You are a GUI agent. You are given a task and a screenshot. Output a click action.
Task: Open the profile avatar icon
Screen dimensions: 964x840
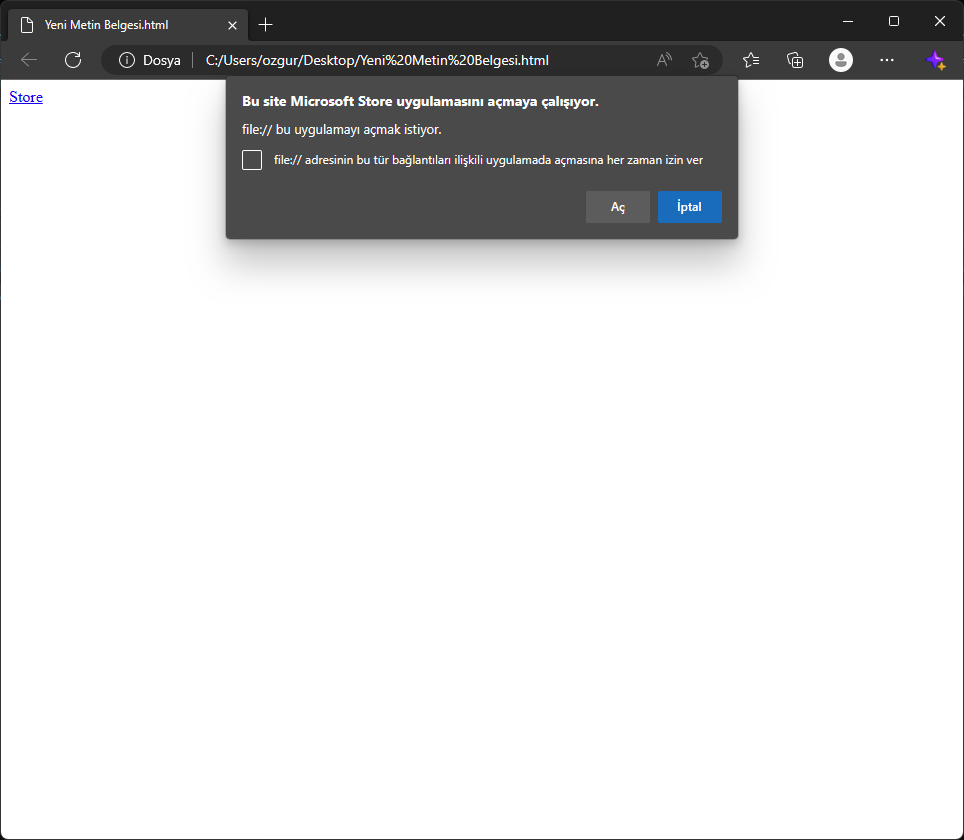[840, 60]
